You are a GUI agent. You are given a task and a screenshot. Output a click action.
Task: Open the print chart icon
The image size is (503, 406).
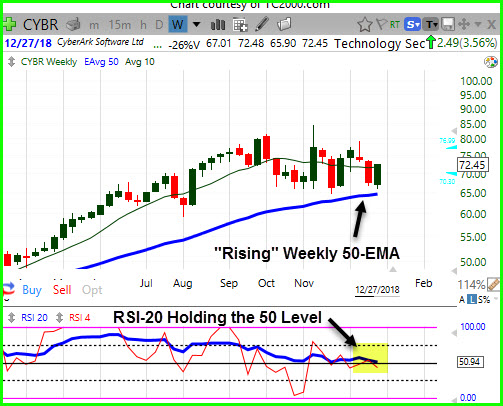(73, 25)
